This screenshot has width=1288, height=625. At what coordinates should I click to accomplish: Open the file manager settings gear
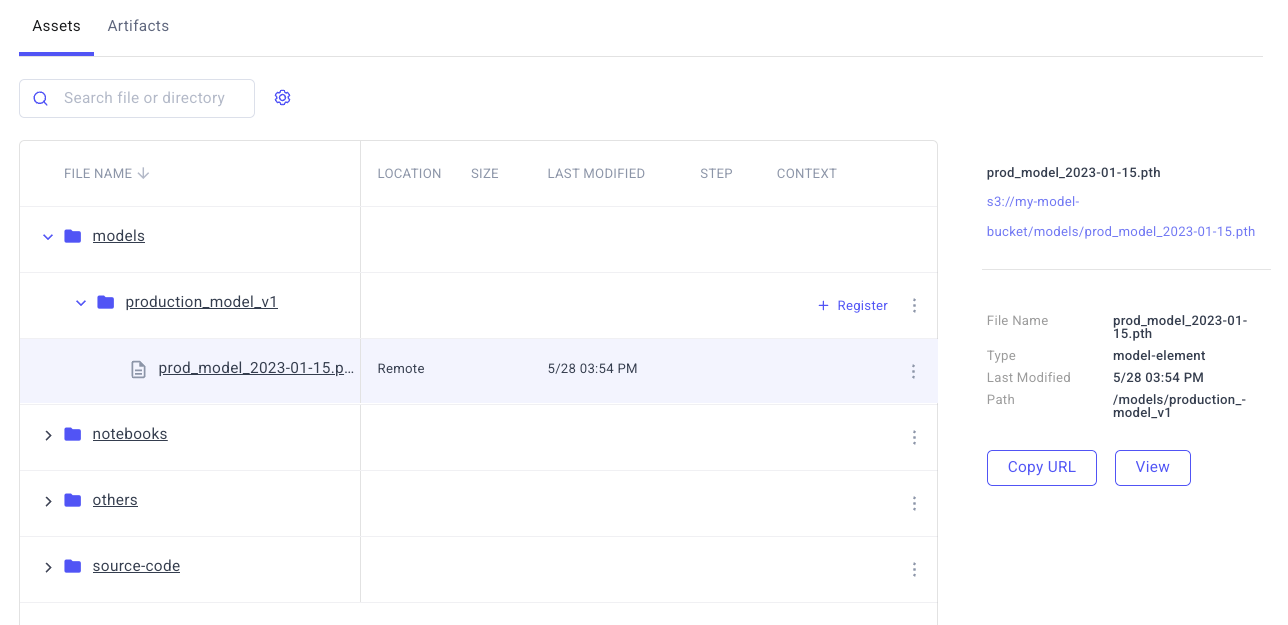[x=282, y=97]
